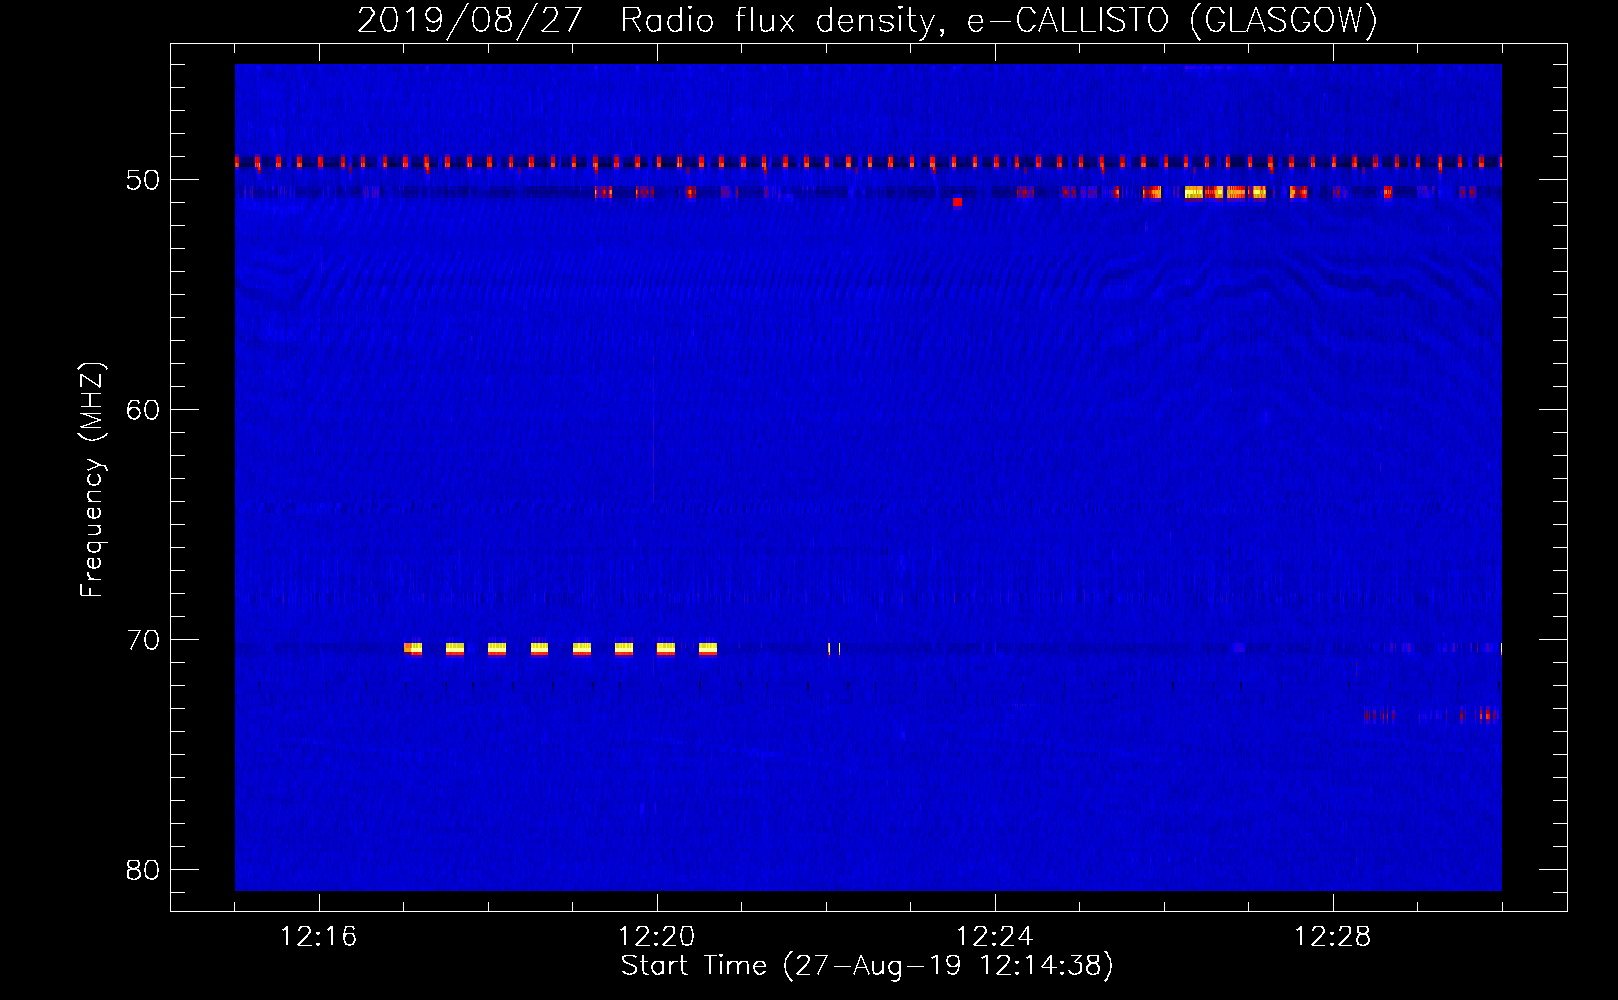Click the 70 frequency tick label

(143, 640)
